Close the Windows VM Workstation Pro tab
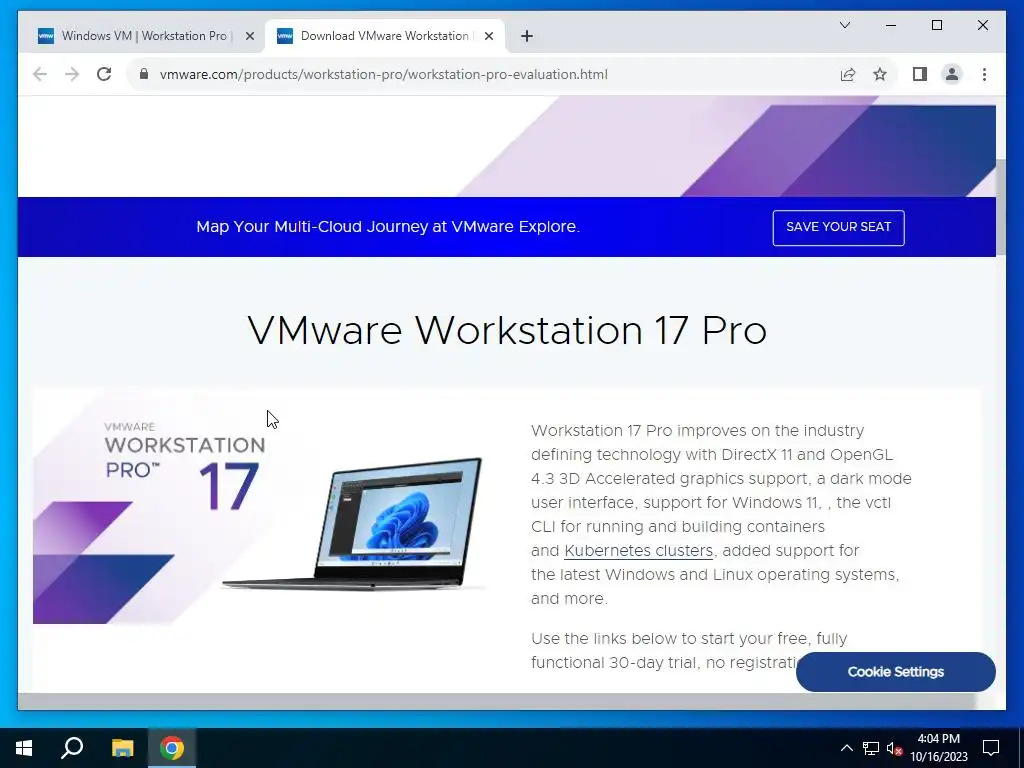 click(x=249, y=36)
